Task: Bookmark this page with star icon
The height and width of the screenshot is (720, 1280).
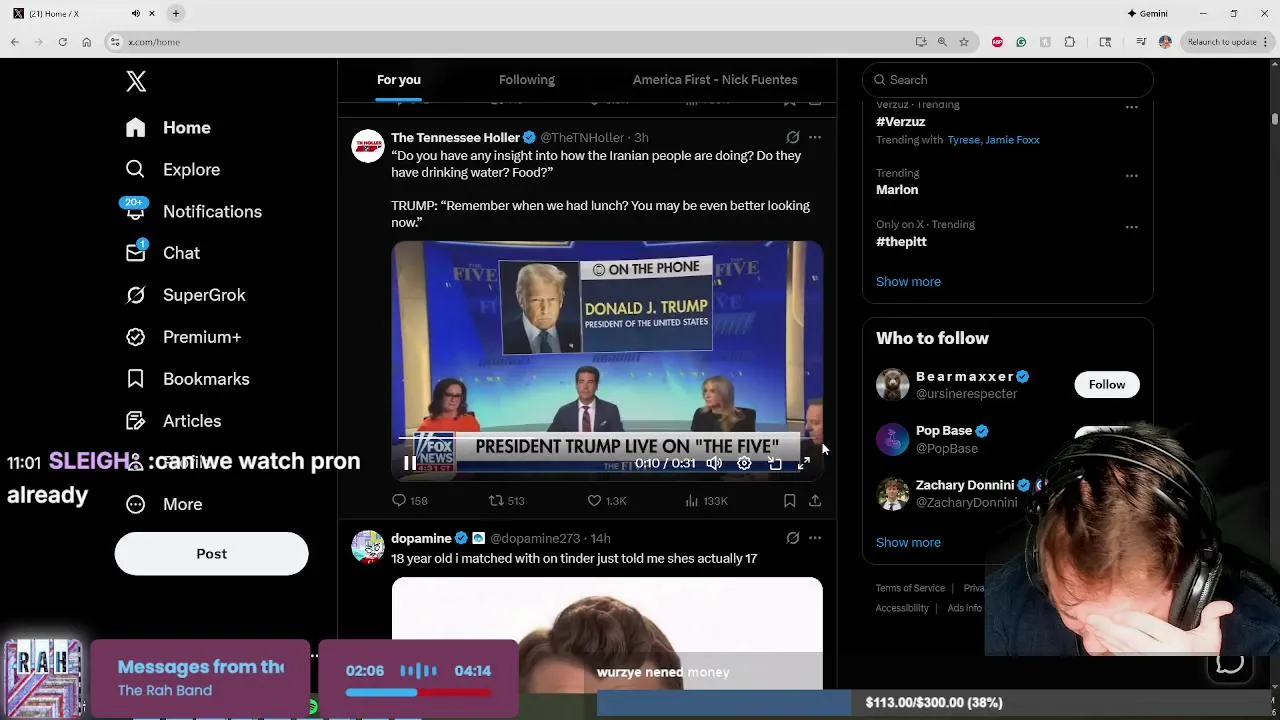Action: pos(964,42)
